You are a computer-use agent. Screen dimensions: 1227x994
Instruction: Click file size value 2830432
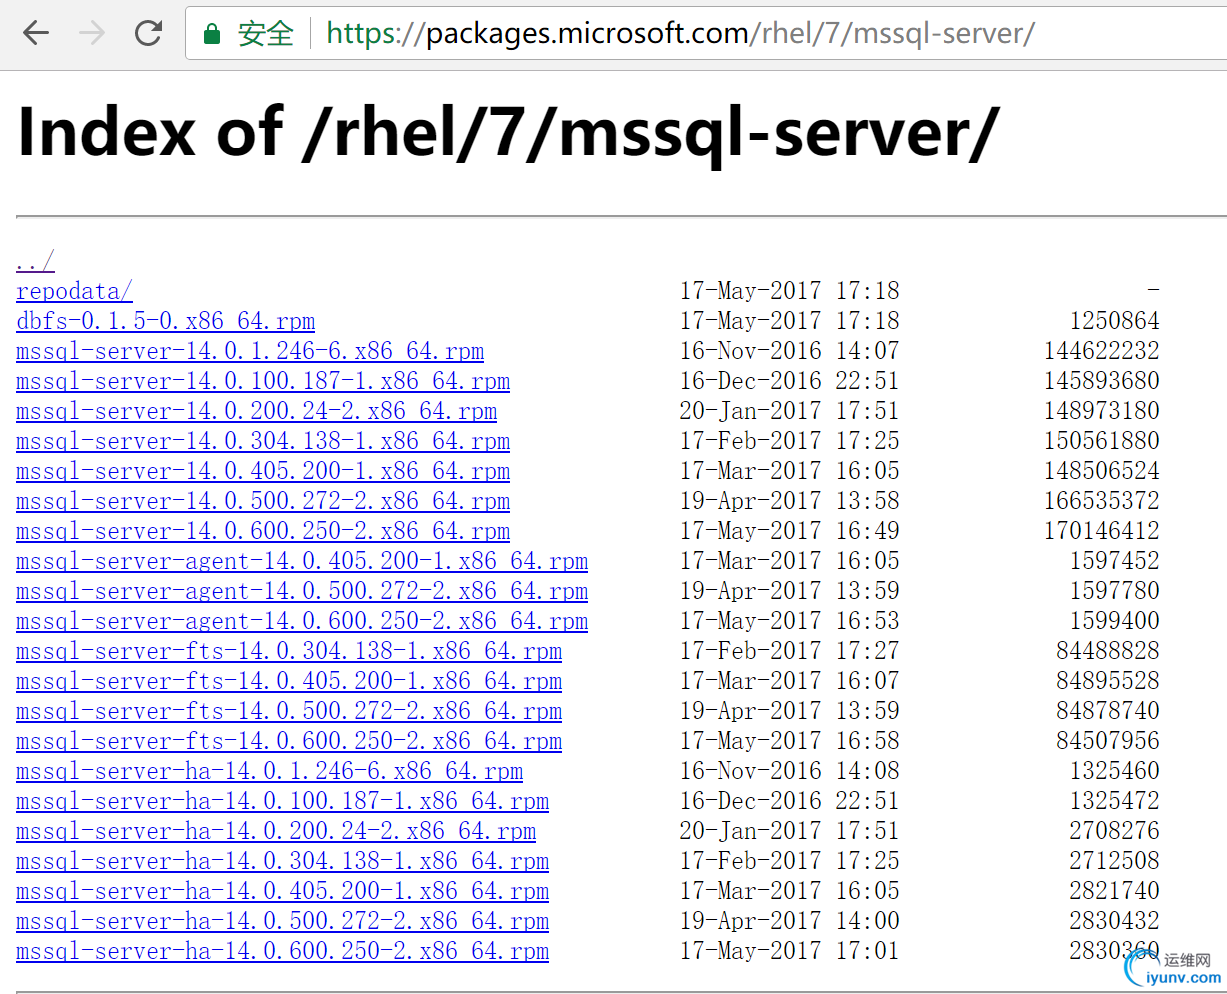pos(1114,921)
